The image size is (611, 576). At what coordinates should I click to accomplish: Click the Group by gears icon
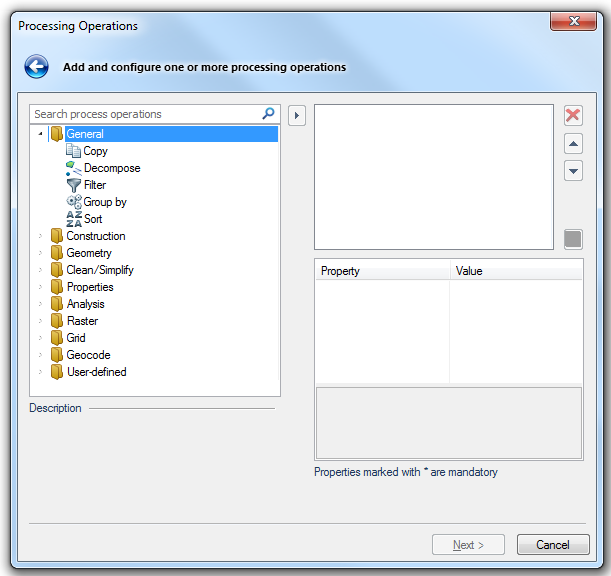pyautogui.click(x=74, y=201)
